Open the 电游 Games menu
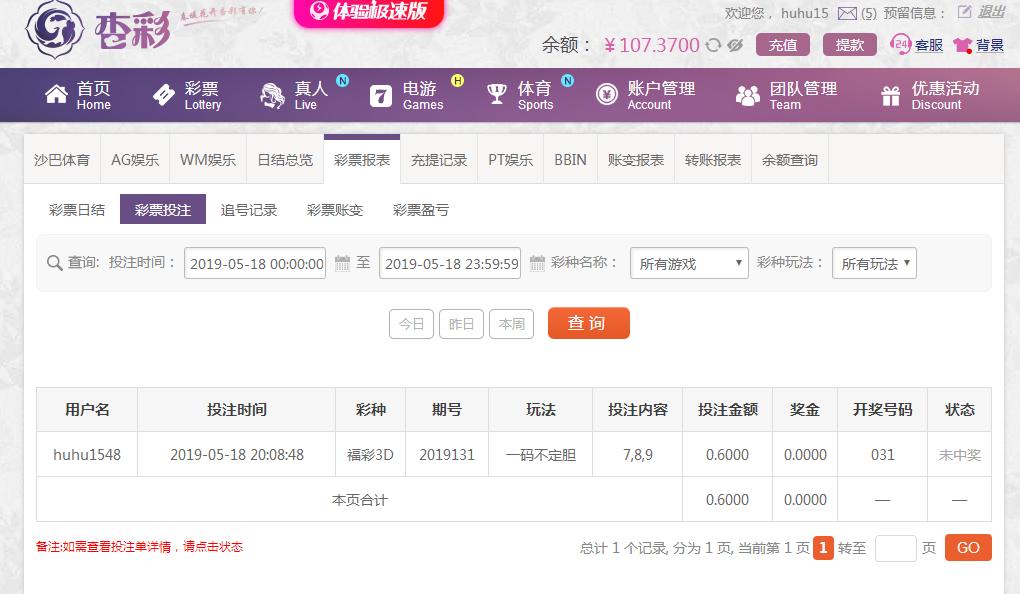 [407, 96]
